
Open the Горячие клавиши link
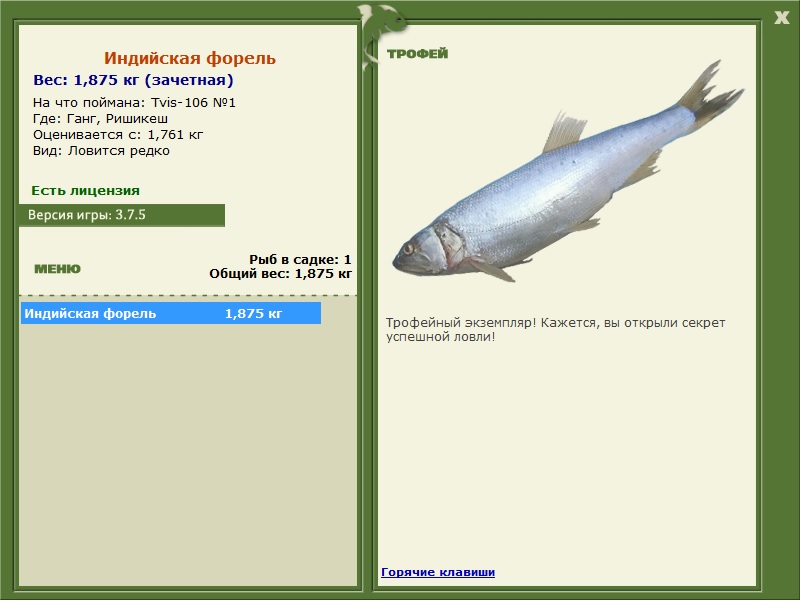tap(438, 572)
